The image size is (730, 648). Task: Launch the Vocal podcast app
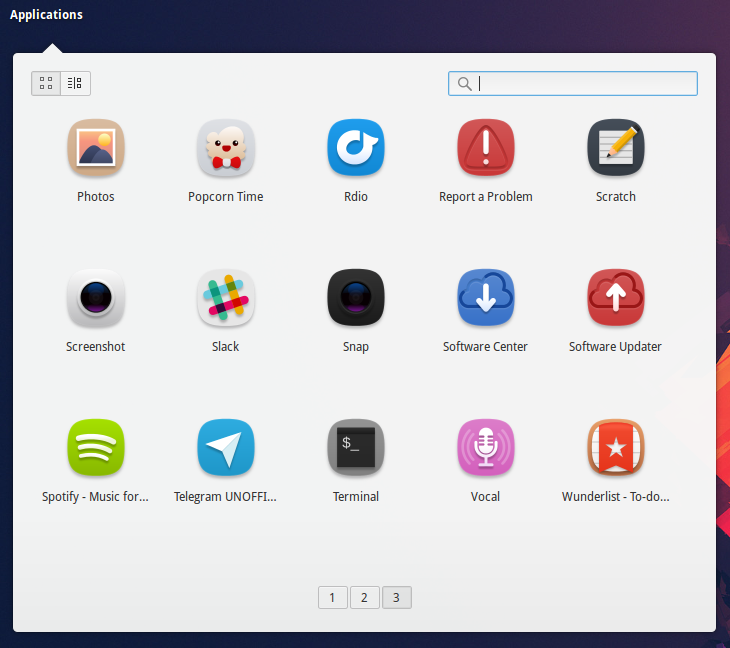[x=486, y=448]
